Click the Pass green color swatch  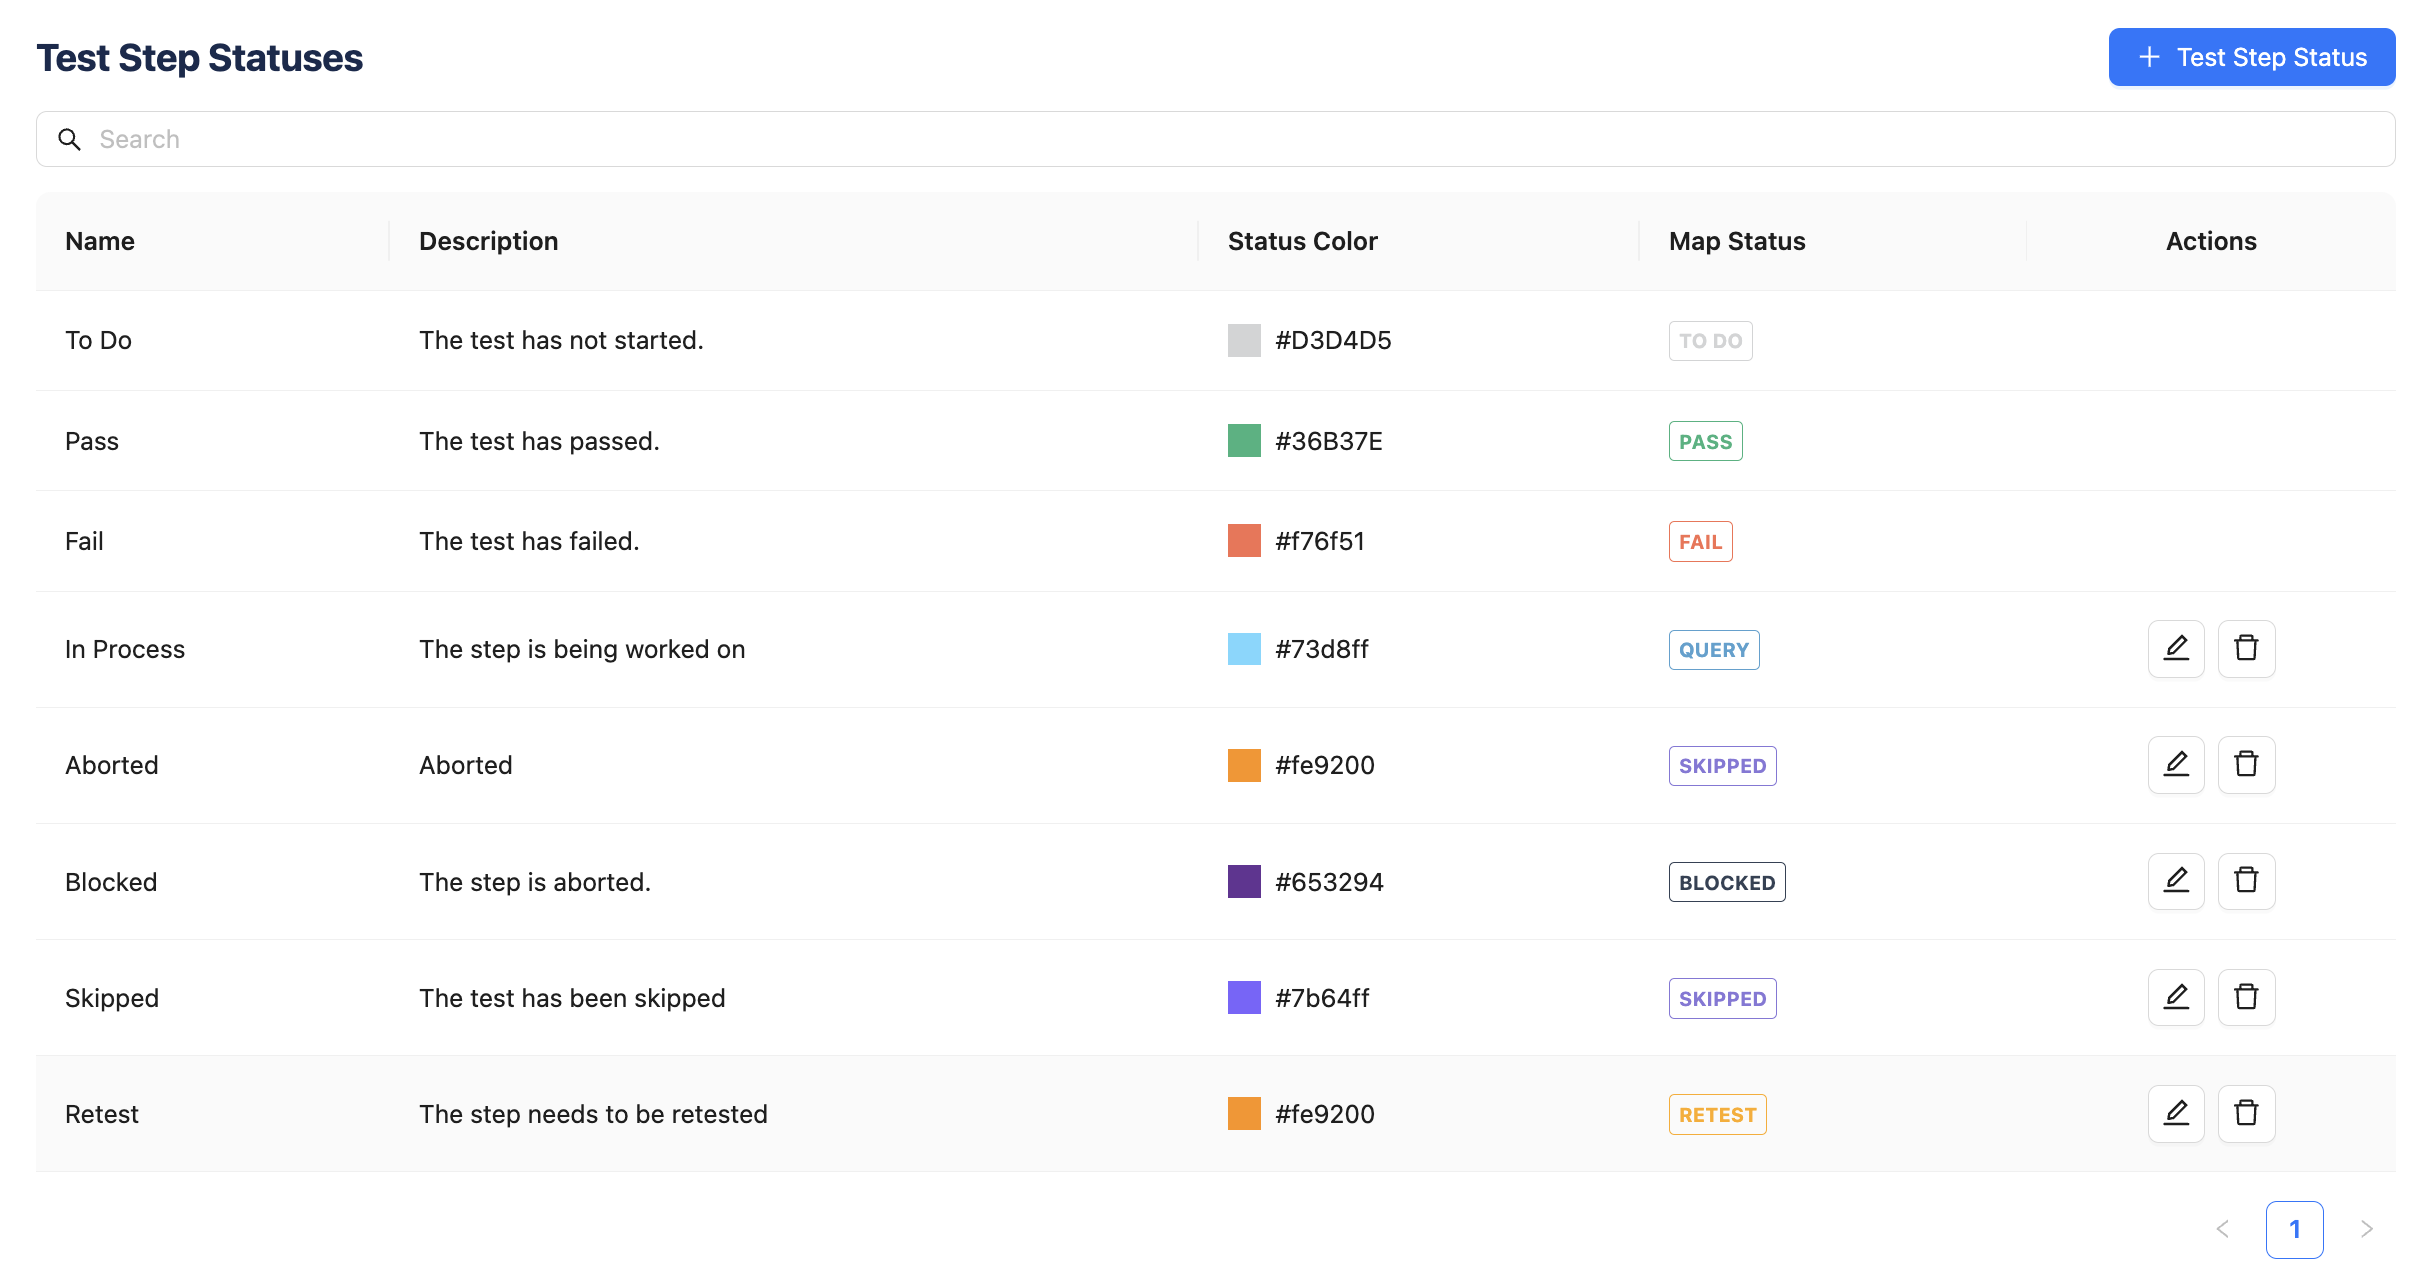coord(1244,441)
